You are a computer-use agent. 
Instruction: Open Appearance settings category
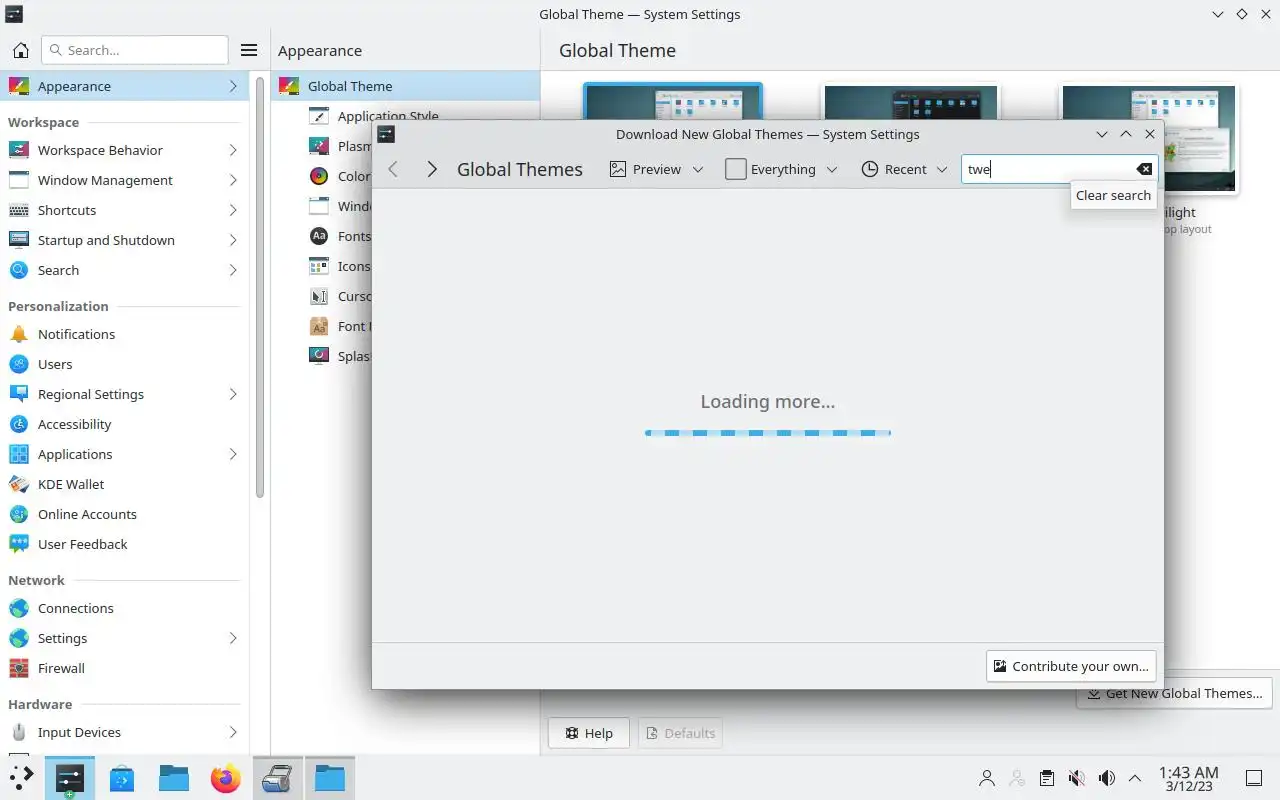(x=124, y=86)
